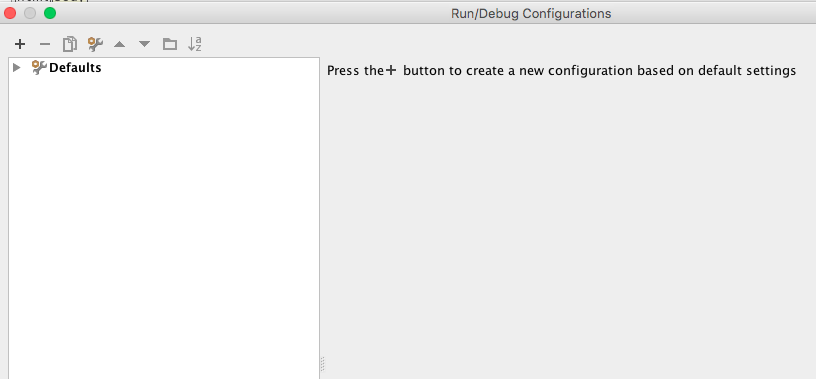This screenshot has width=816, height=379.
Task: Click the Run/Debug Configurations title text
Action: (x=531, y=14)
